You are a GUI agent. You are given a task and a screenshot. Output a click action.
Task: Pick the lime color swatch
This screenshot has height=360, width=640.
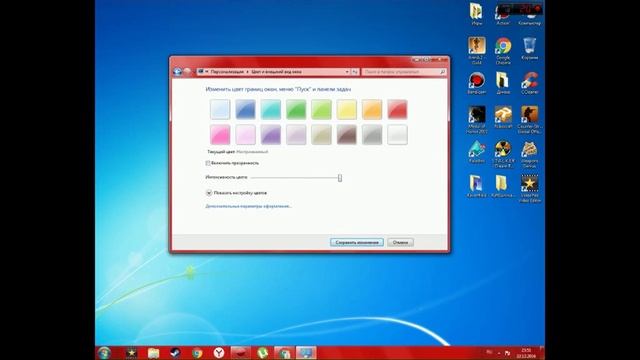[x=322, y=109]
